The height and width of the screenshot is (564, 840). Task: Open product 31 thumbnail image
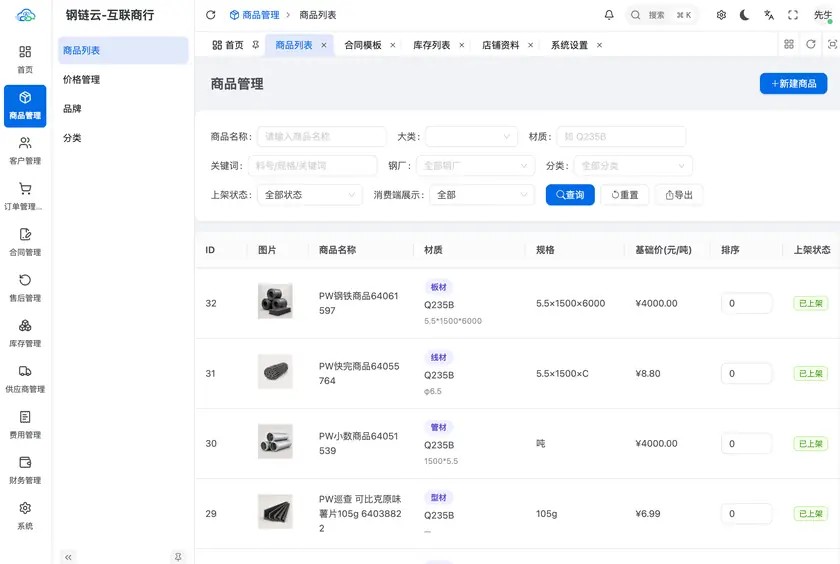coord(275,371)
